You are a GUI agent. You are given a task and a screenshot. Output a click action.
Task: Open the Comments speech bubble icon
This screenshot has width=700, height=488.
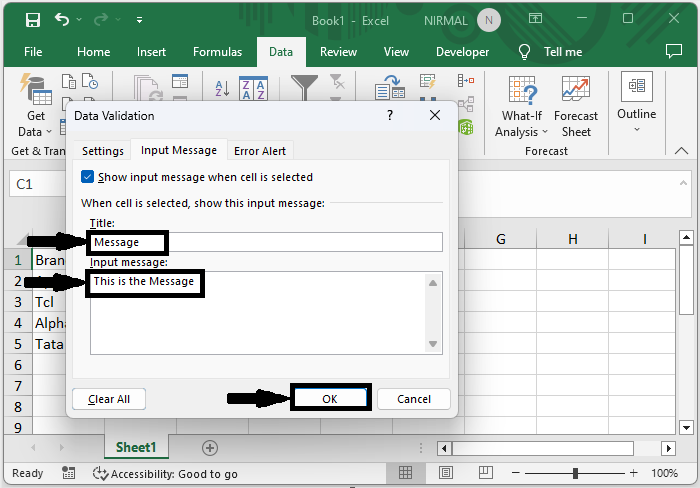674,51
